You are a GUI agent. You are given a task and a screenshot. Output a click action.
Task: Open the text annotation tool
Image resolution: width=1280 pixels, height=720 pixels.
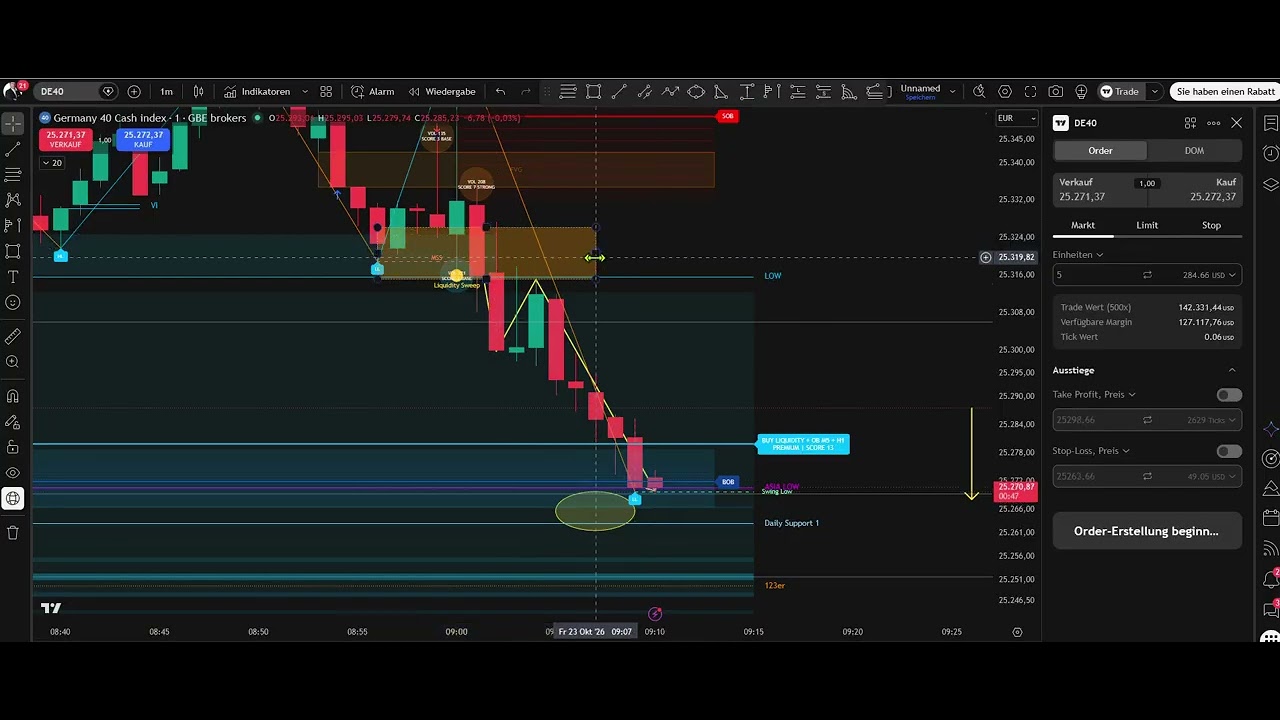[13, 277]
